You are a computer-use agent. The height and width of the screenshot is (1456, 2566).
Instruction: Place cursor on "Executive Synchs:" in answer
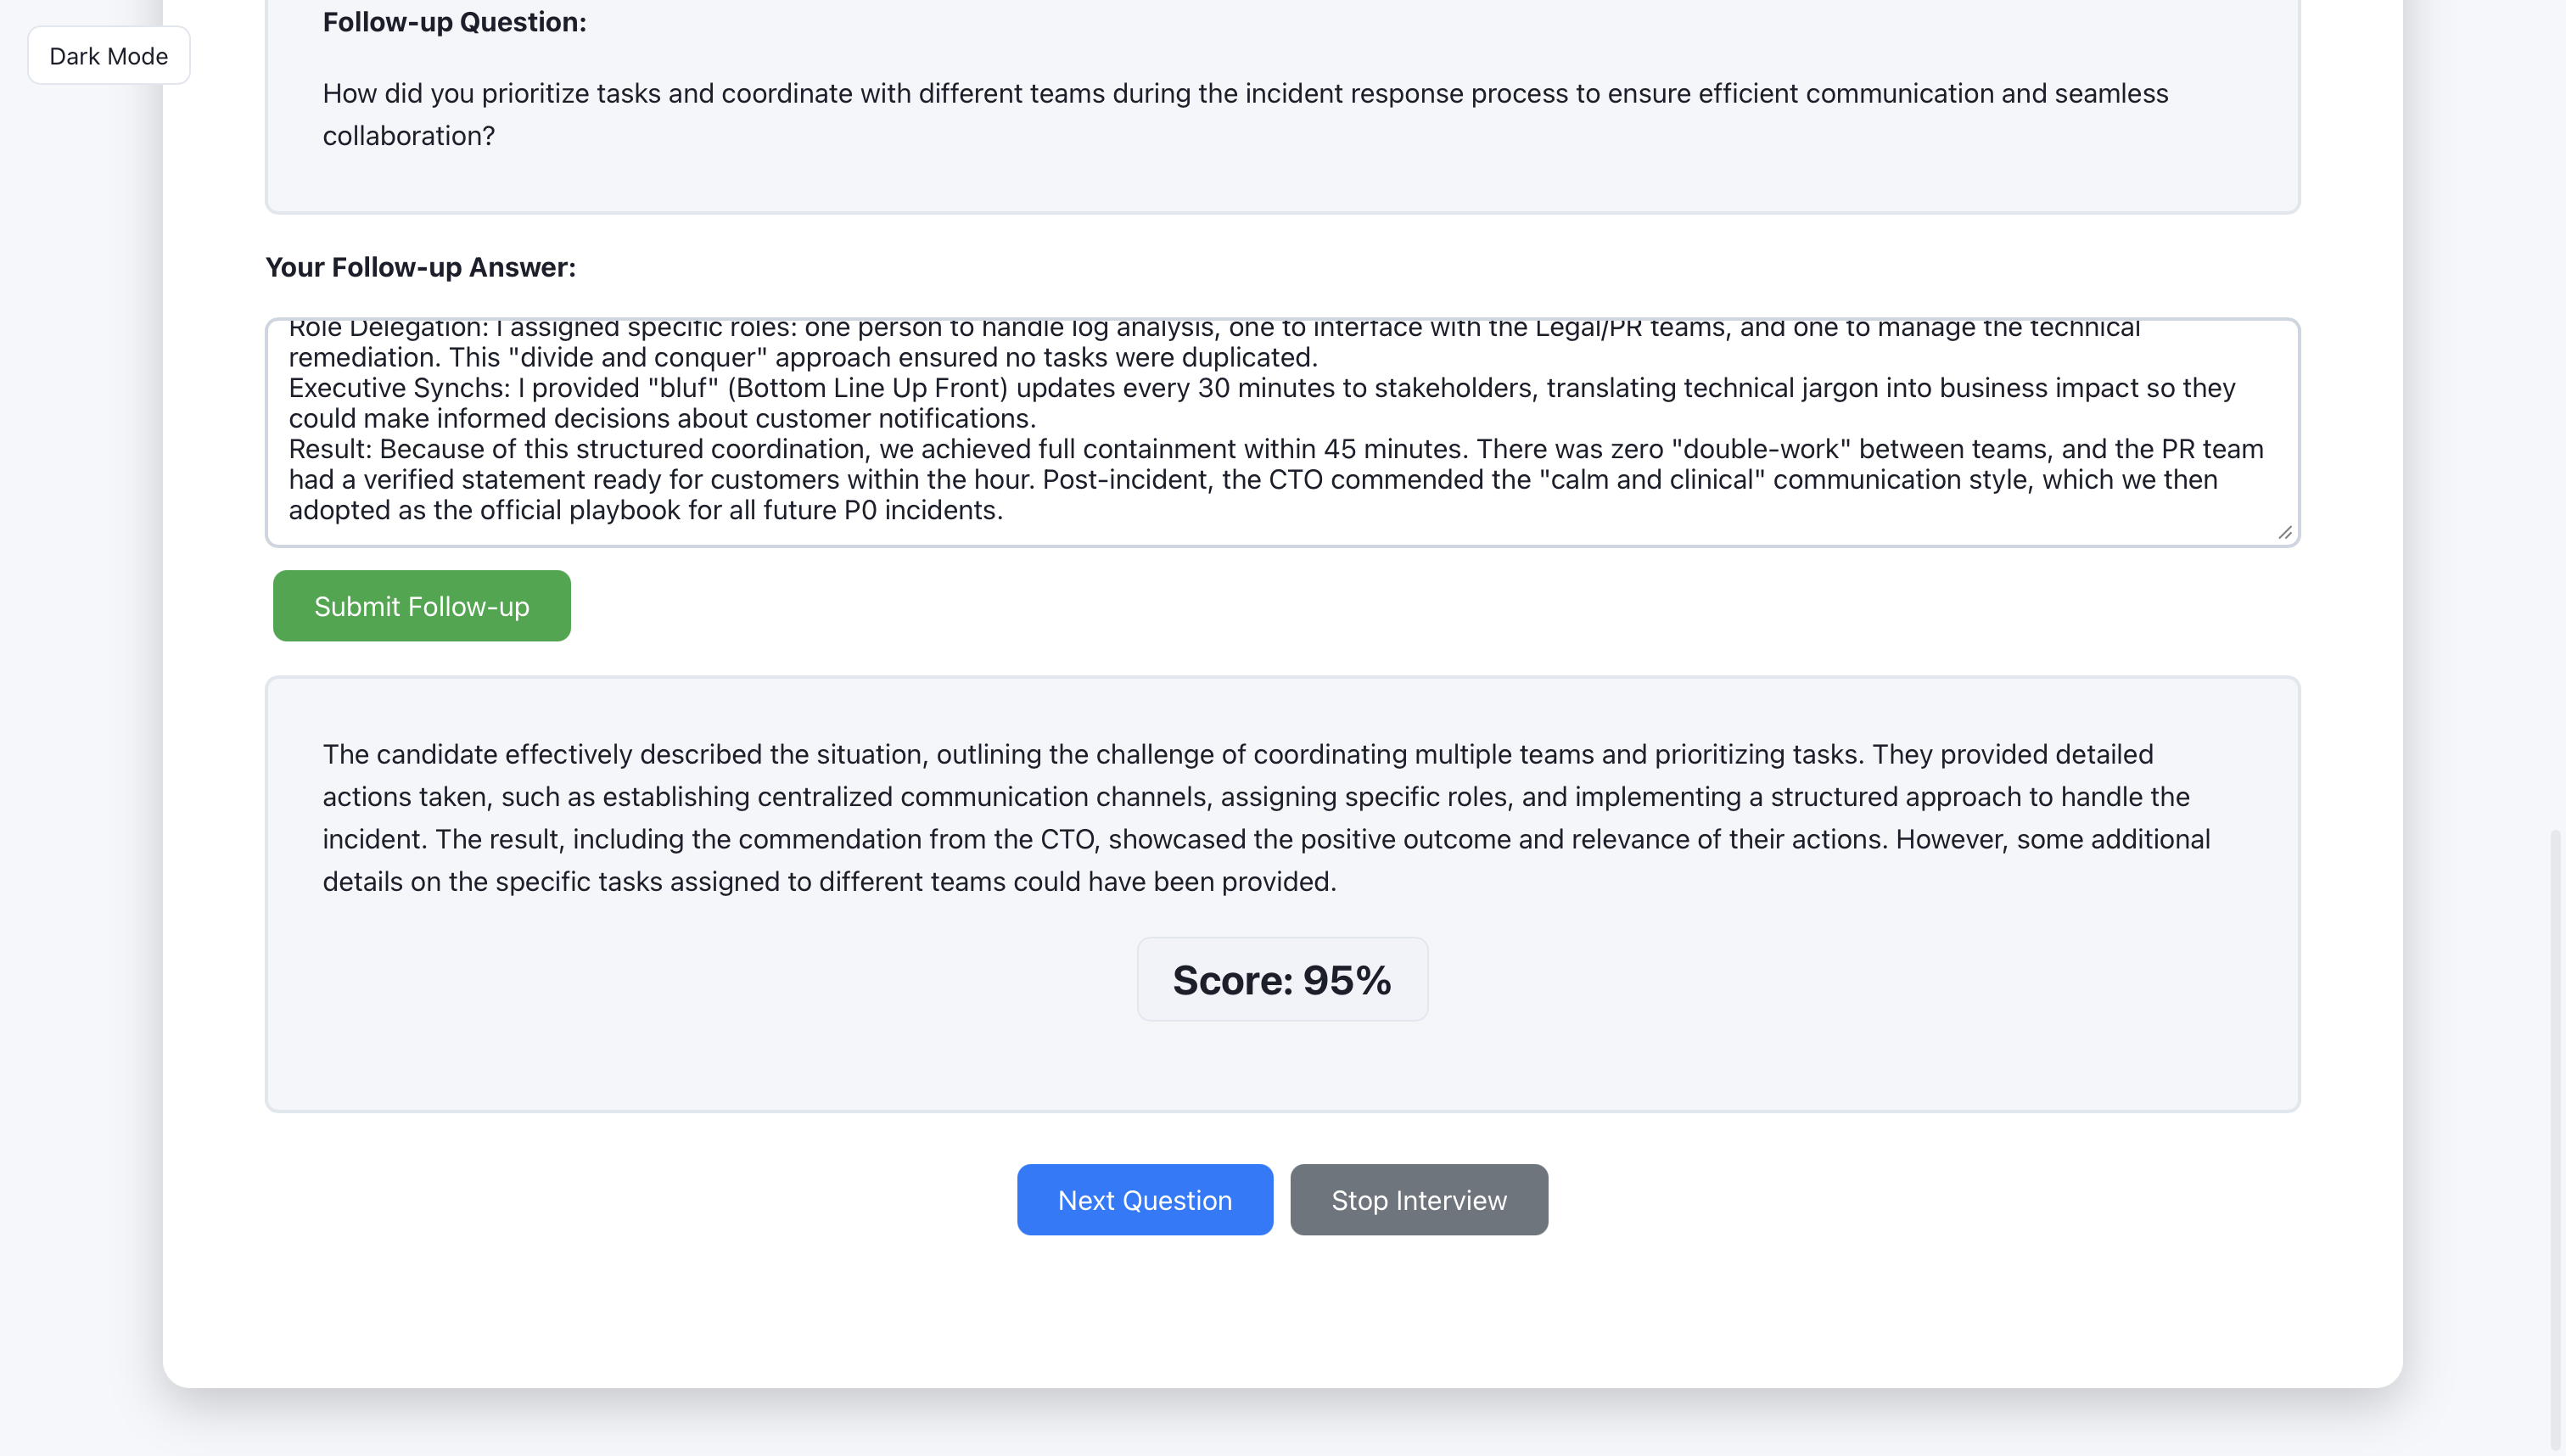pos(399,388)
